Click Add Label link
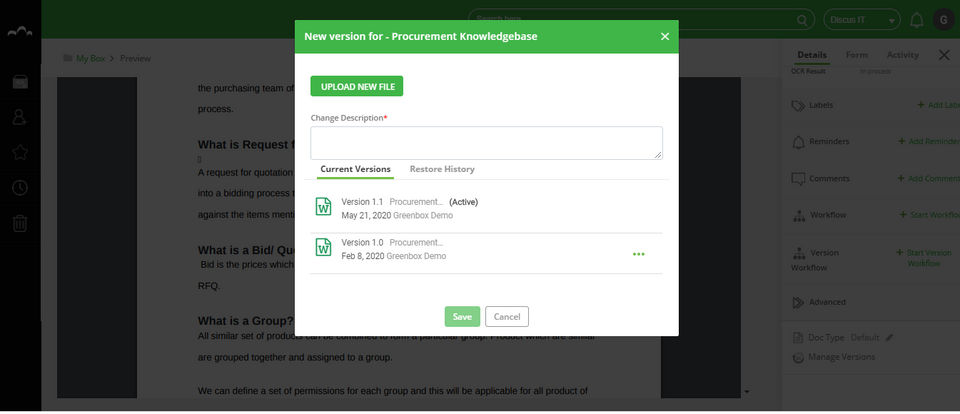This screenshot has width=960, height=414. coord(938,105)
